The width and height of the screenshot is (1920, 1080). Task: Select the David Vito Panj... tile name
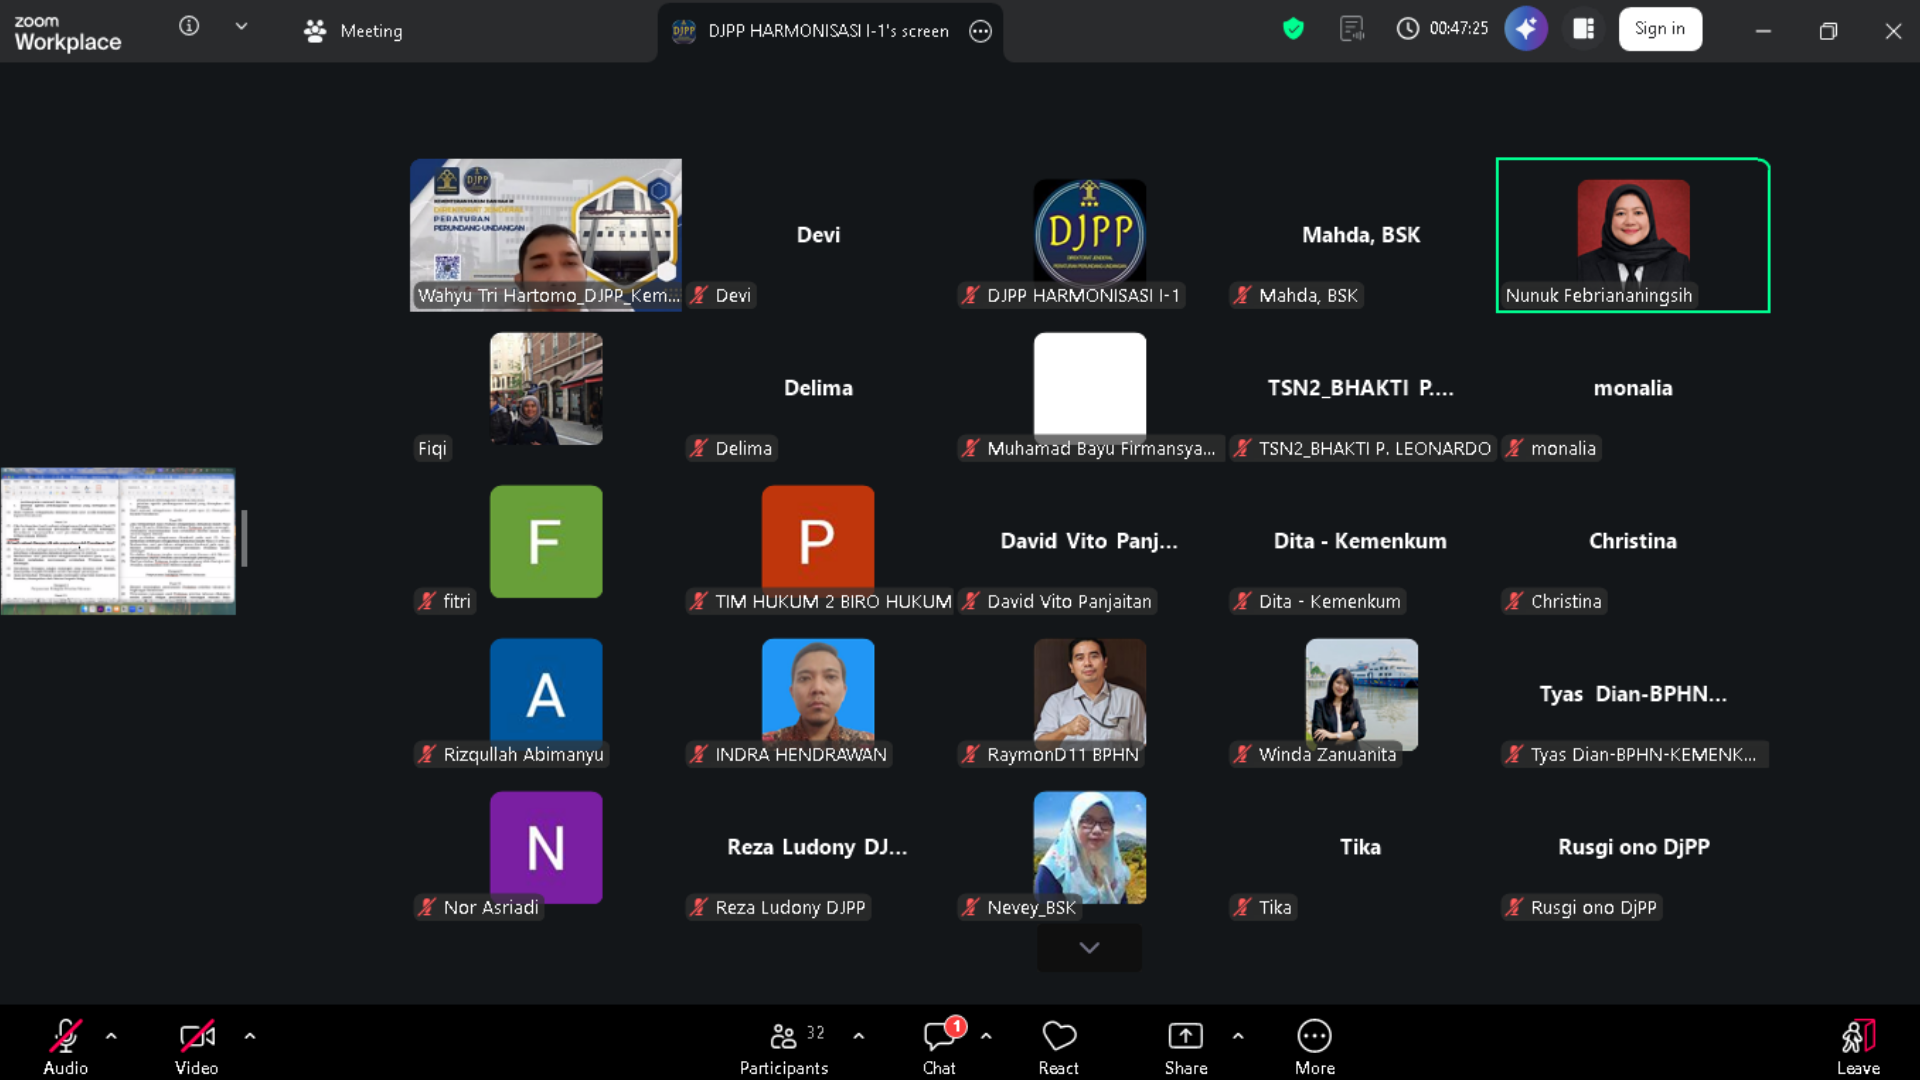click(x=1089, y=541)
